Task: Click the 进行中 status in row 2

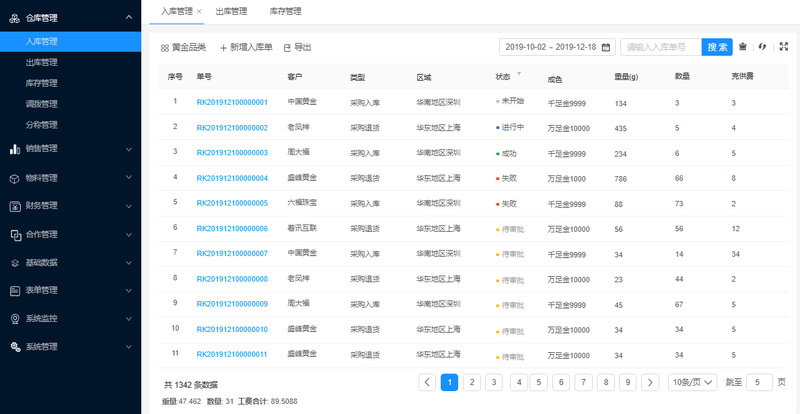Action: pos(510,127)
